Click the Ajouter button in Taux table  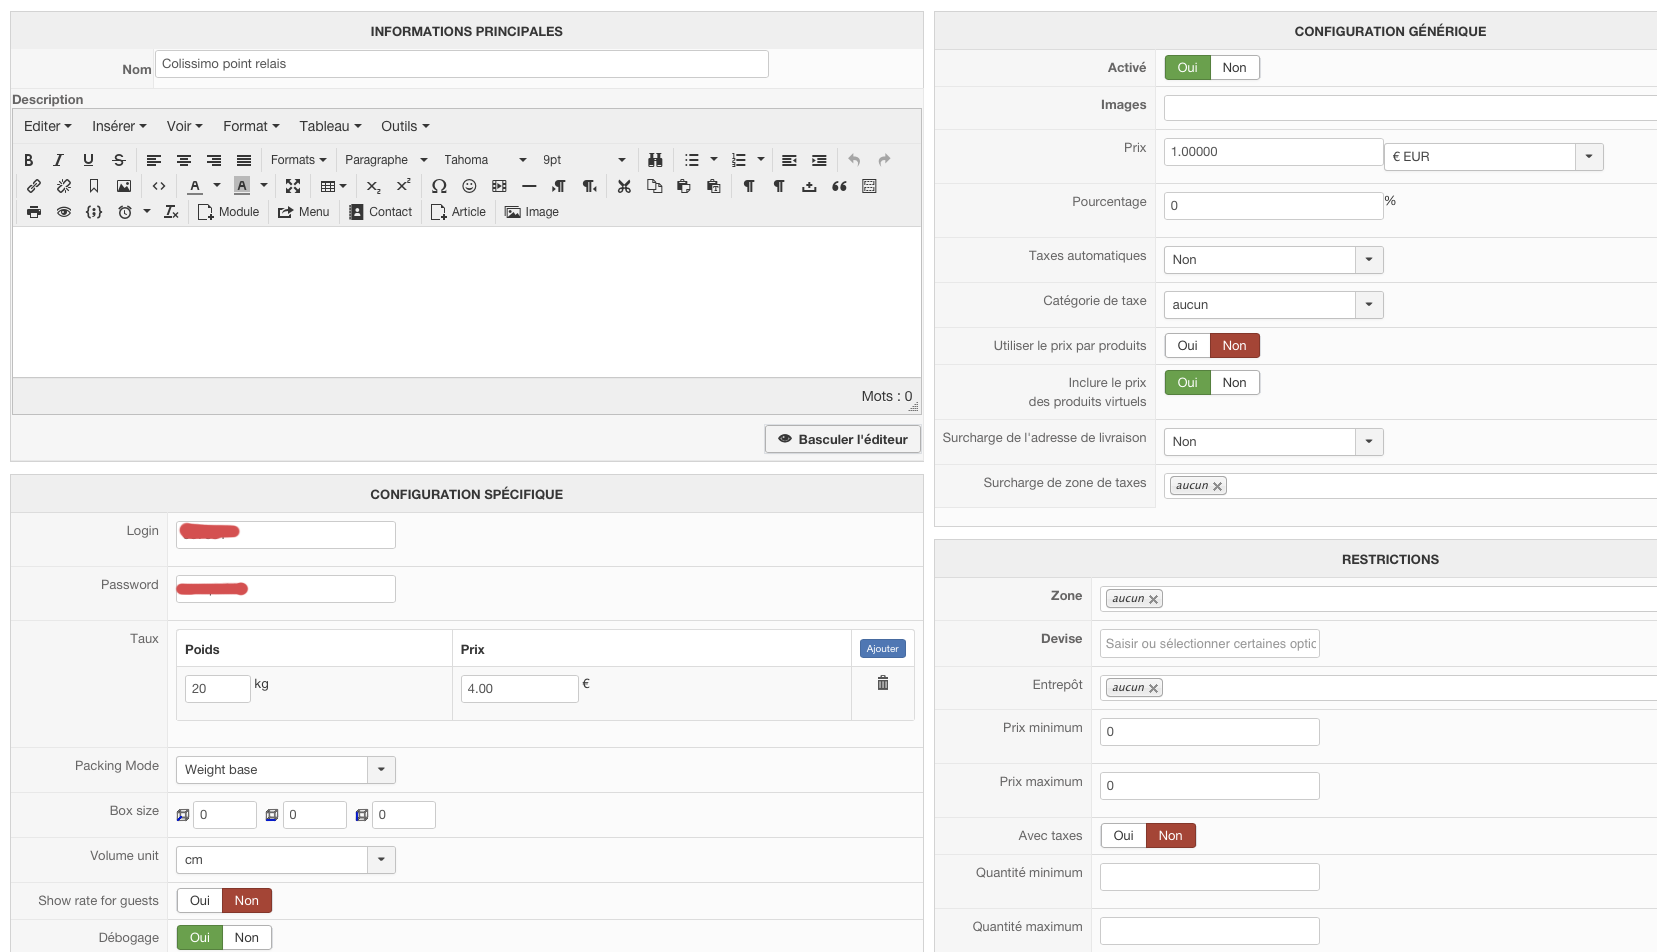pos(882,649)
